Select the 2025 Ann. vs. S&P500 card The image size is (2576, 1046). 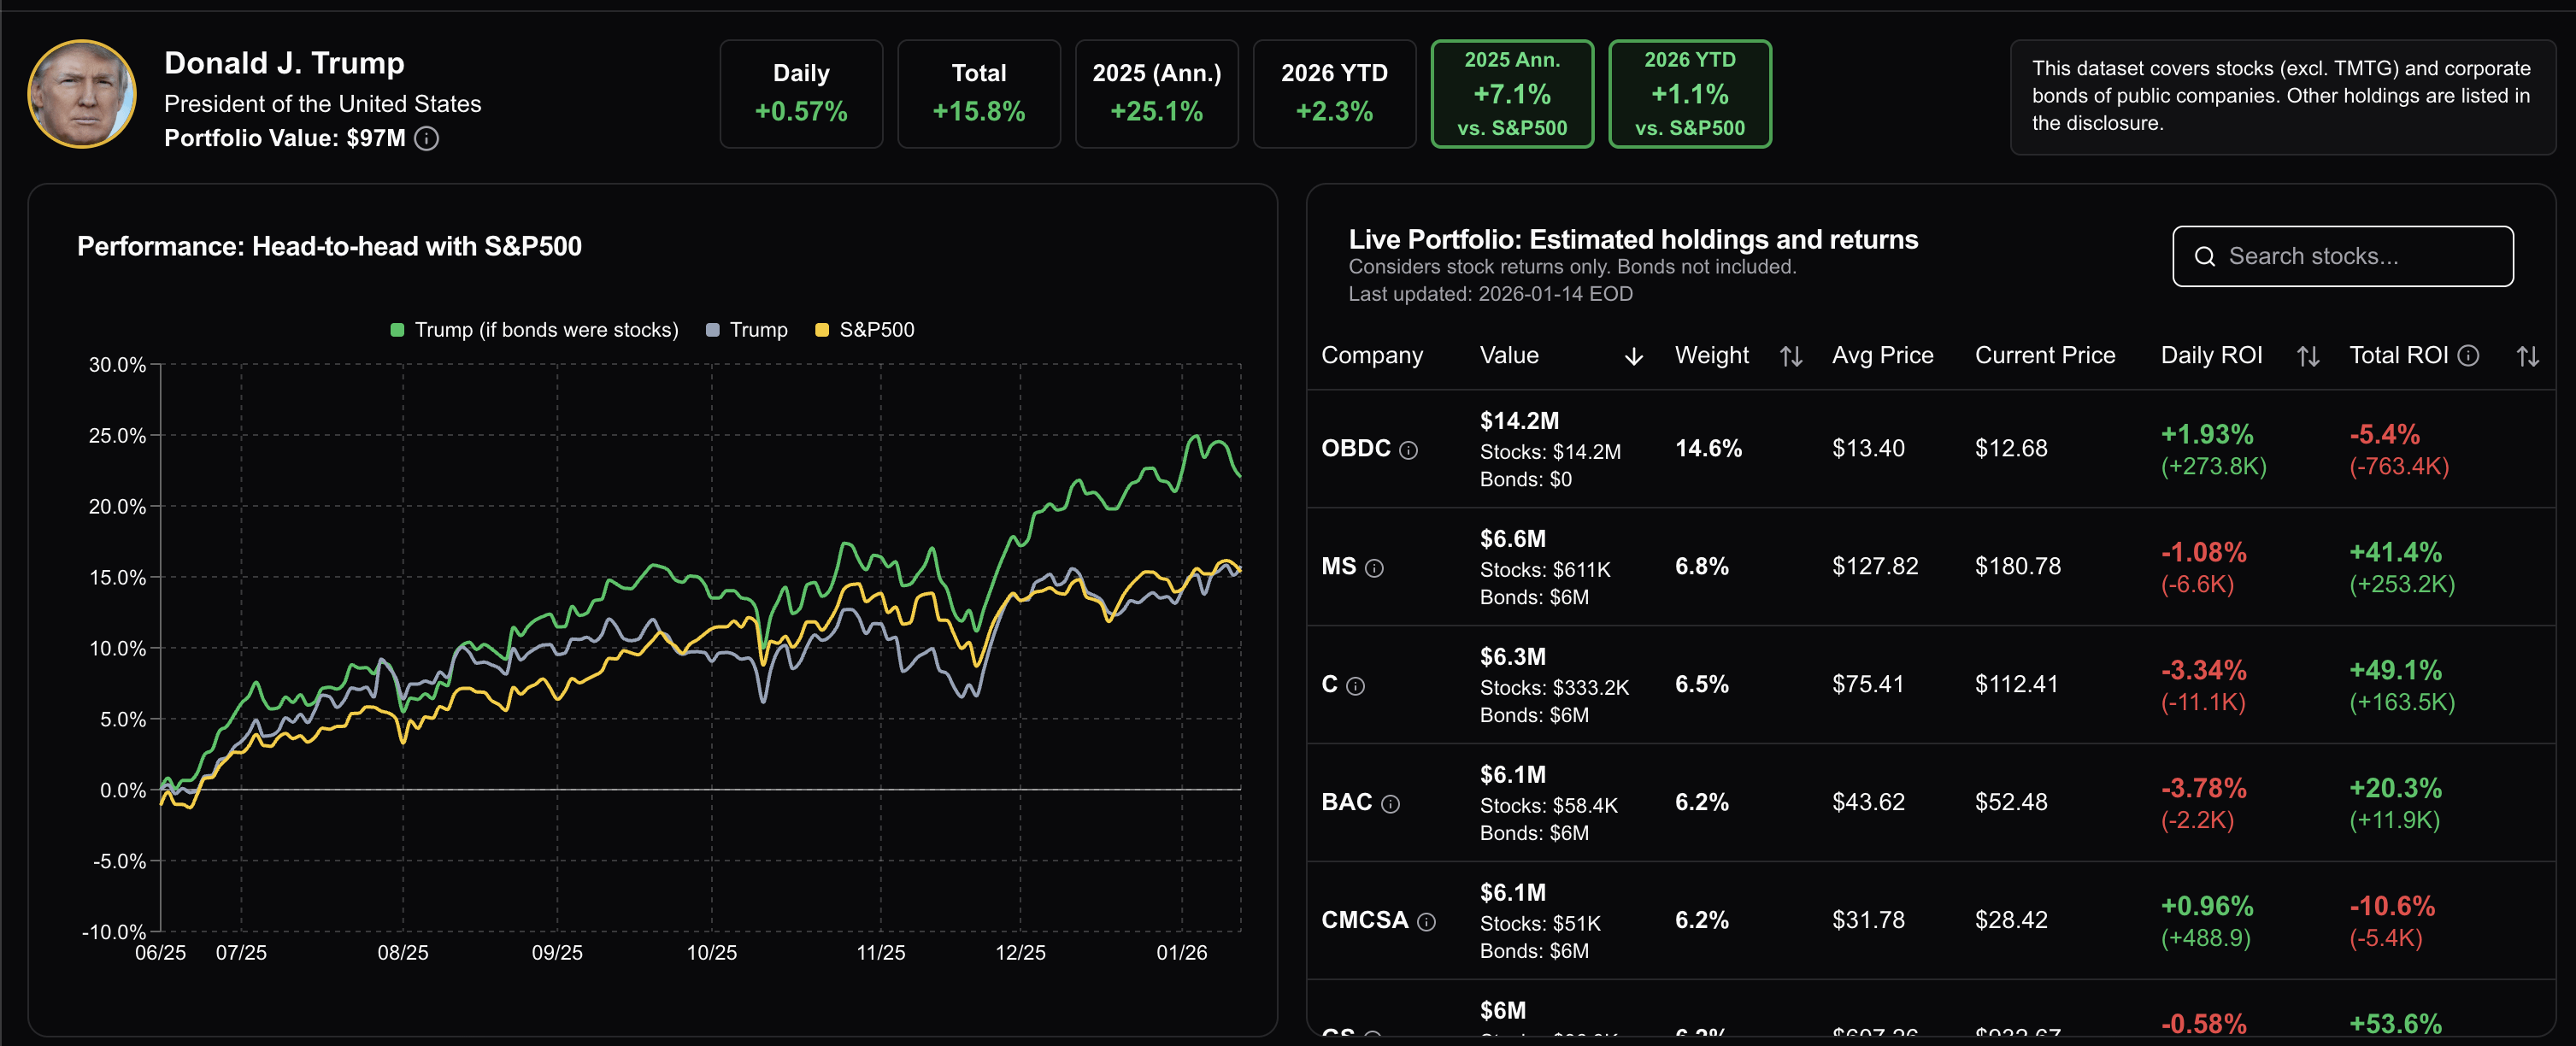pos(1511,94)
